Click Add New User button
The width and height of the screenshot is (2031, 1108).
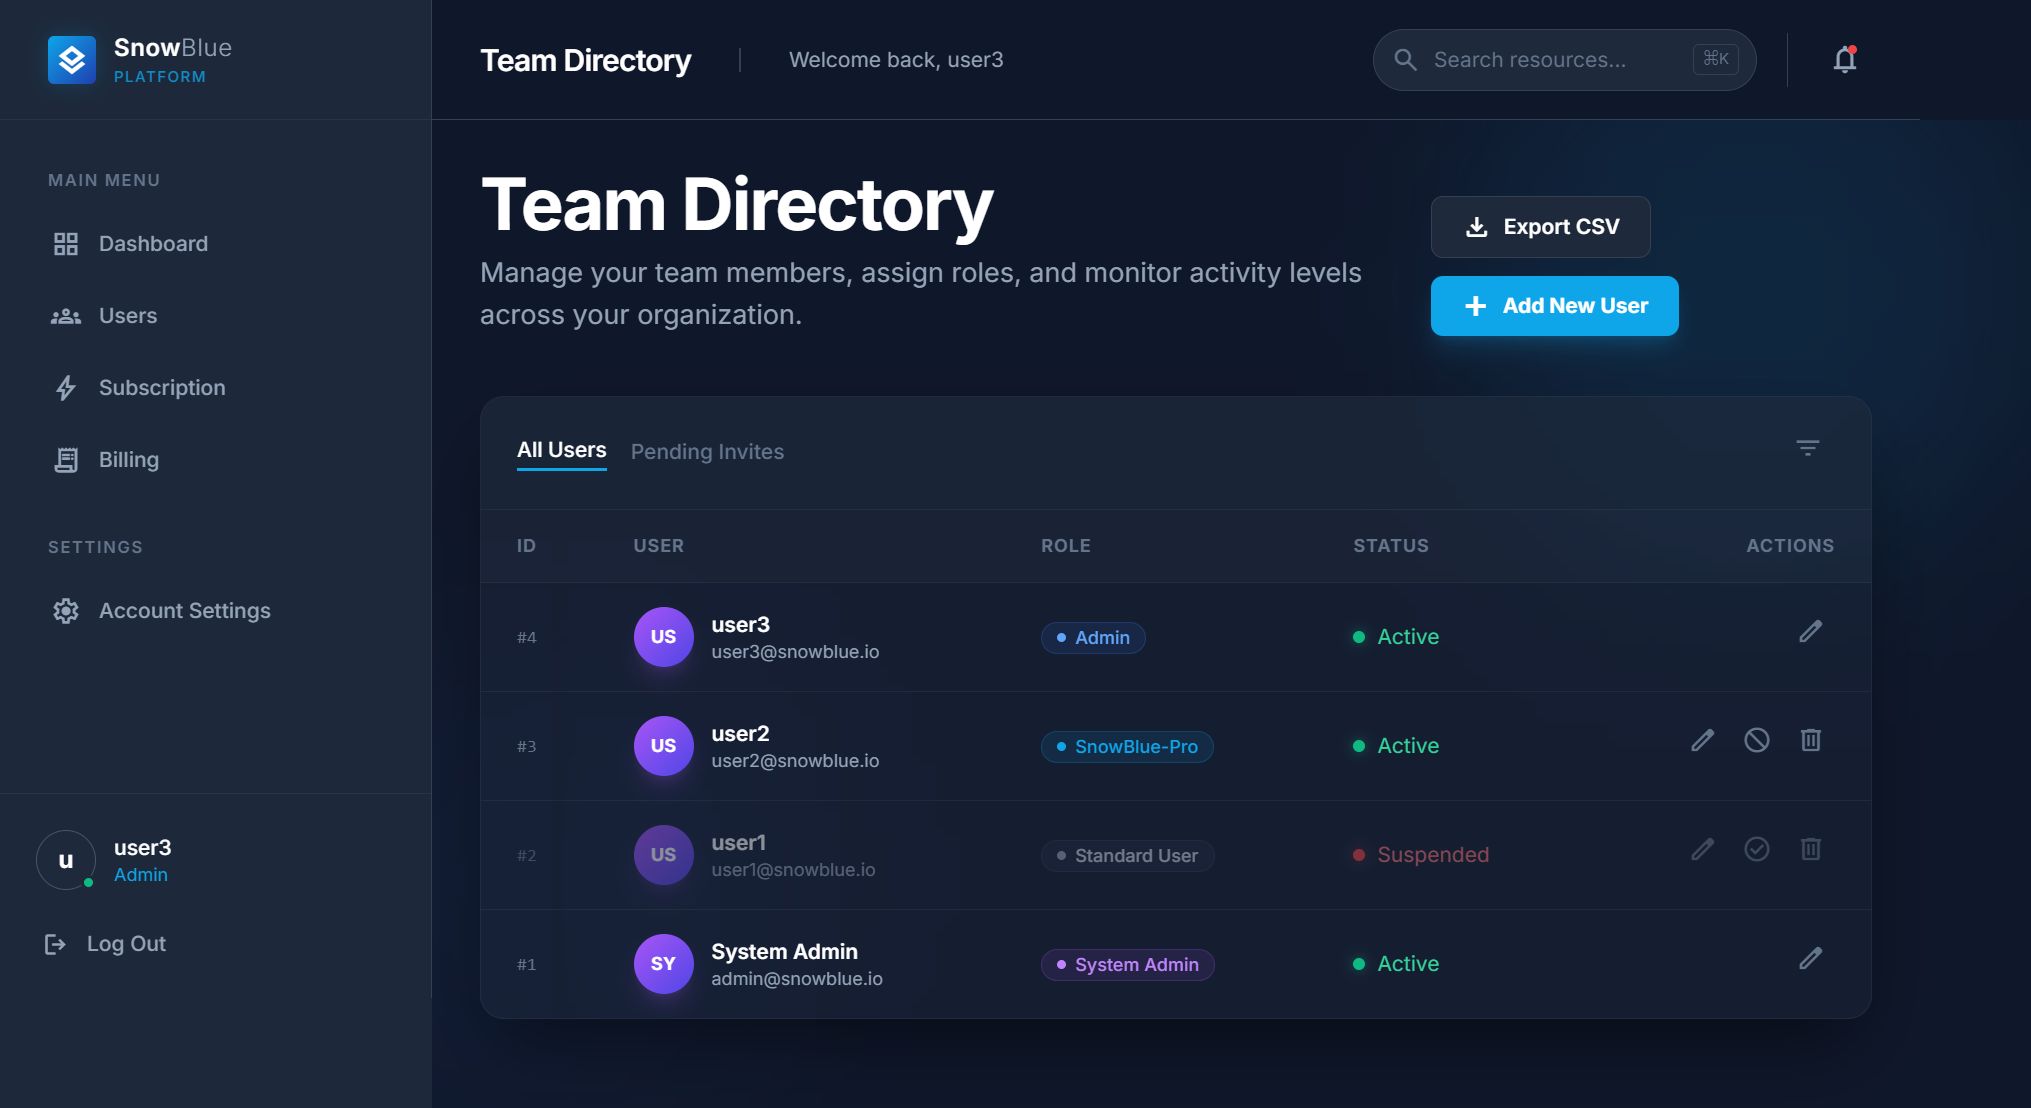click(1554, 306)
